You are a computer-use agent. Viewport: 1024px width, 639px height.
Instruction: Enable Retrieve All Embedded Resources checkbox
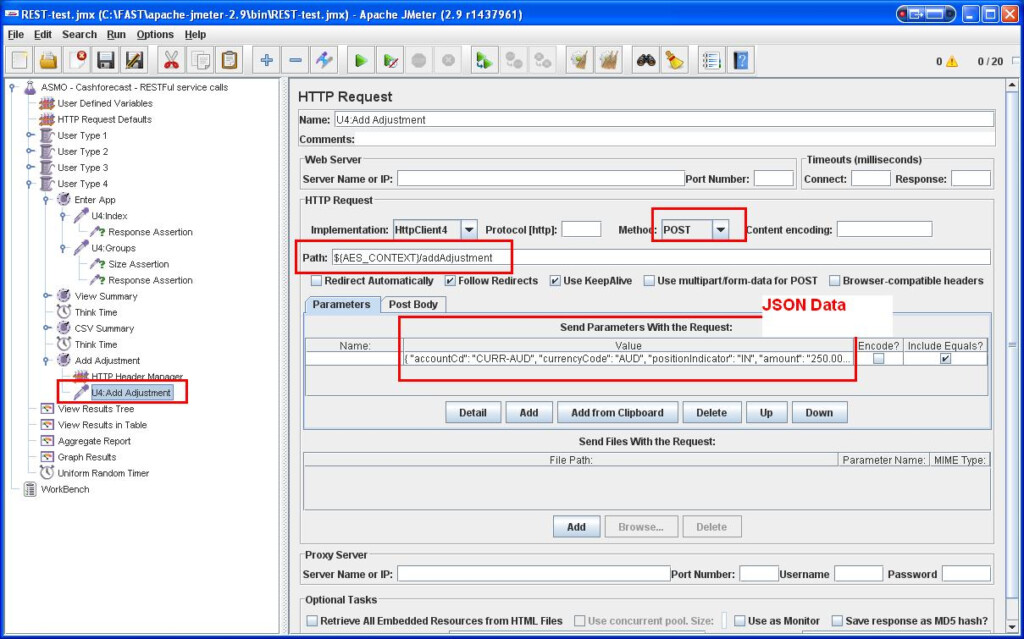click(312, 621)
